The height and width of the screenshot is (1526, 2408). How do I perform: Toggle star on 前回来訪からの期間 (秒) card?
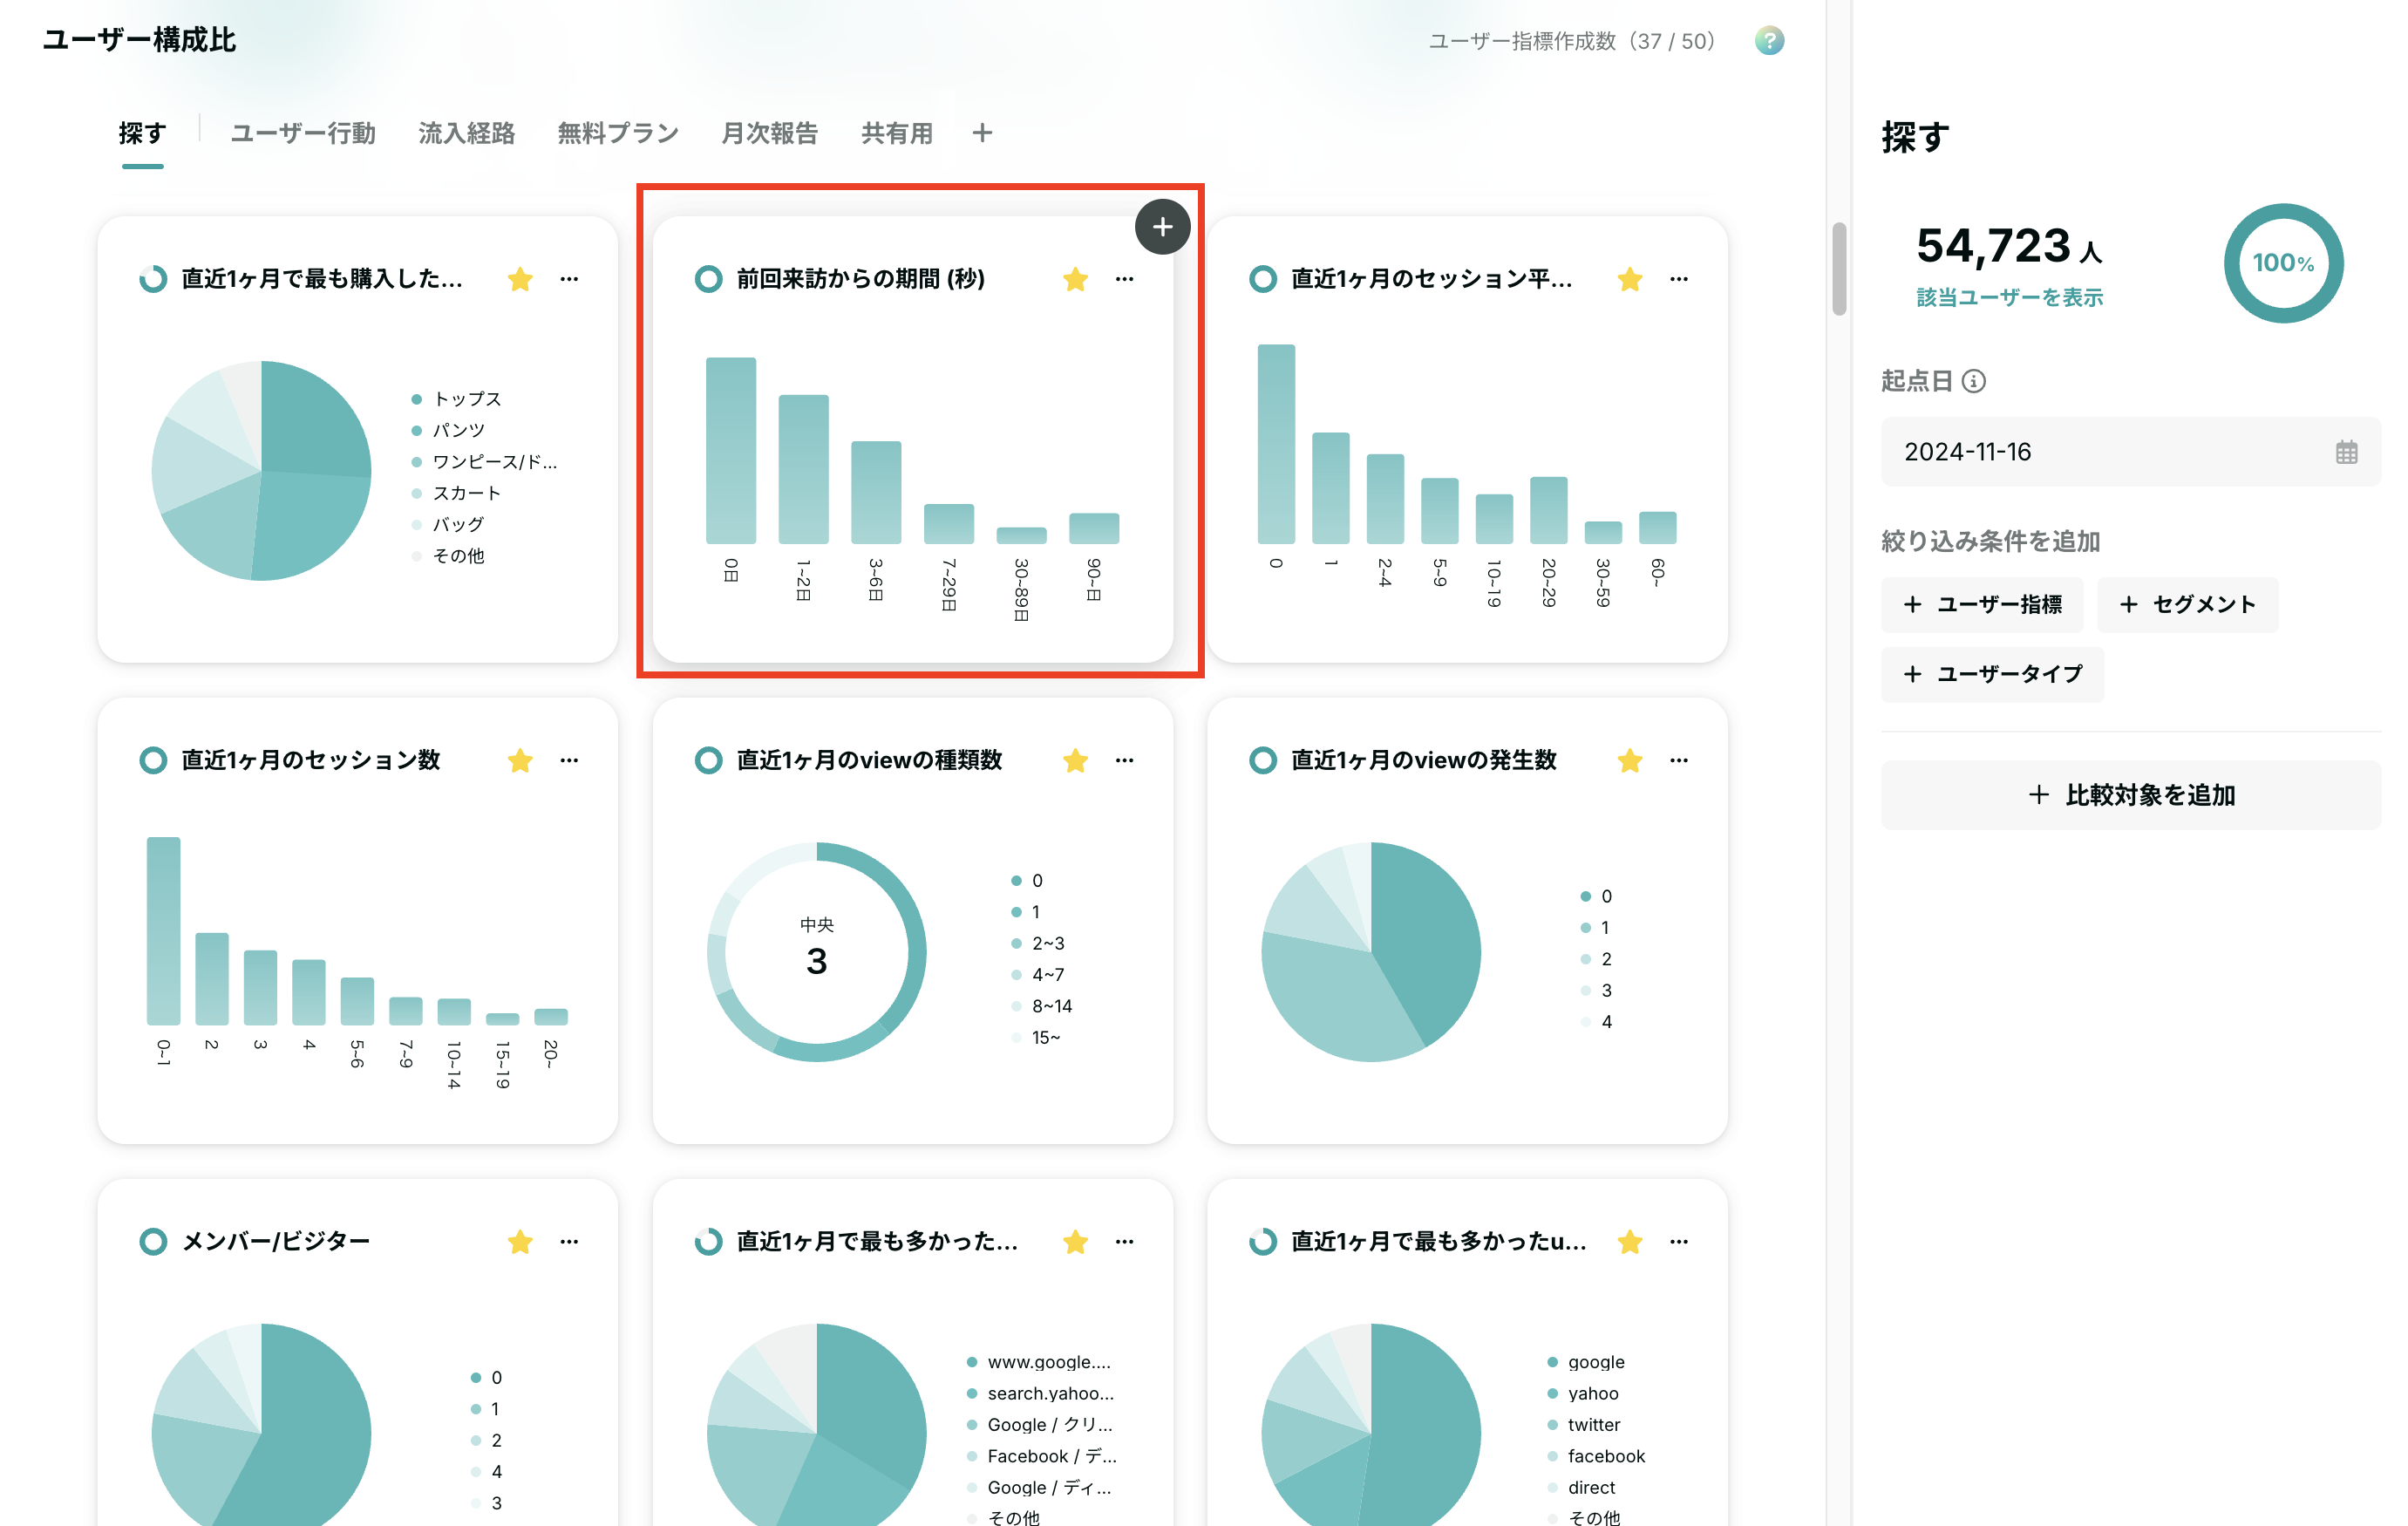pos(1075,279)
